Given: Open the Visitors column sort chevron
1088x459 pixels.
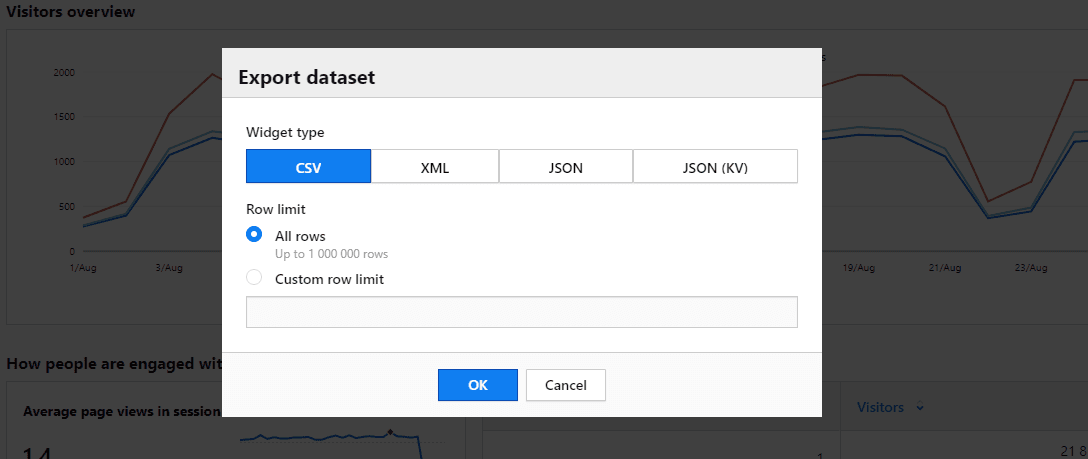Looking at the screenshot, I should (920, 408).
